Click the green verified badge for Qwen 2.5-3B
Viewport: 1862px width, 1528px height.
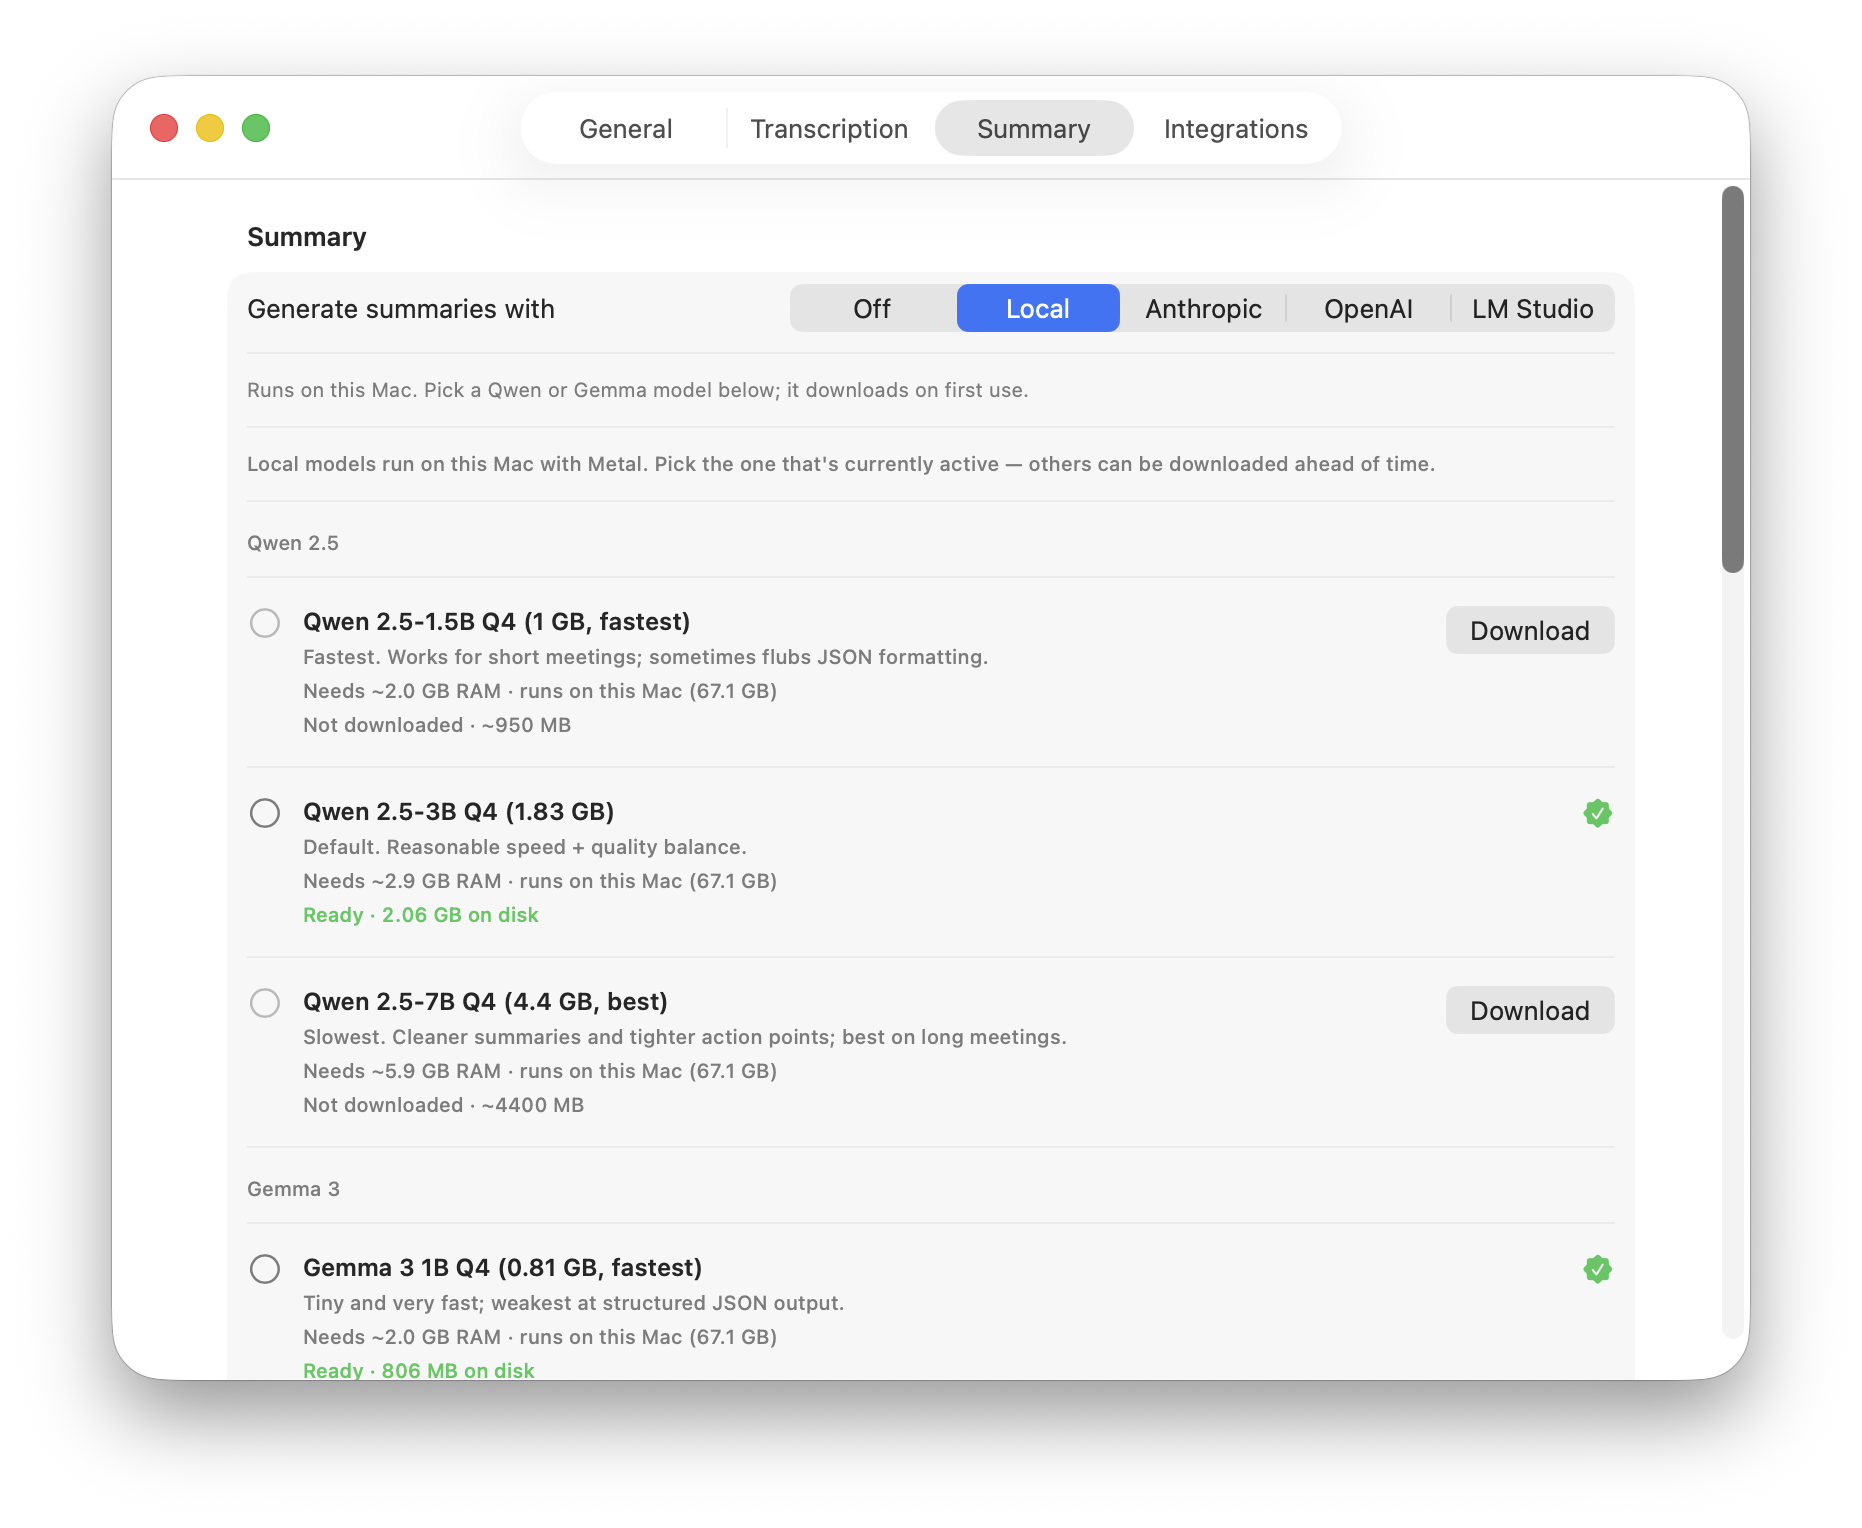click(x=1597, y=813)
